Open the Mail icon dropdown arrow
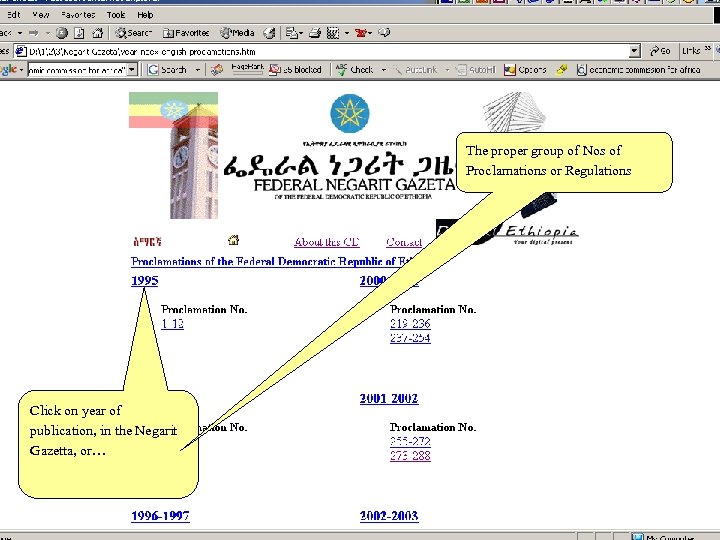720x540 pixels. [301, 33]
